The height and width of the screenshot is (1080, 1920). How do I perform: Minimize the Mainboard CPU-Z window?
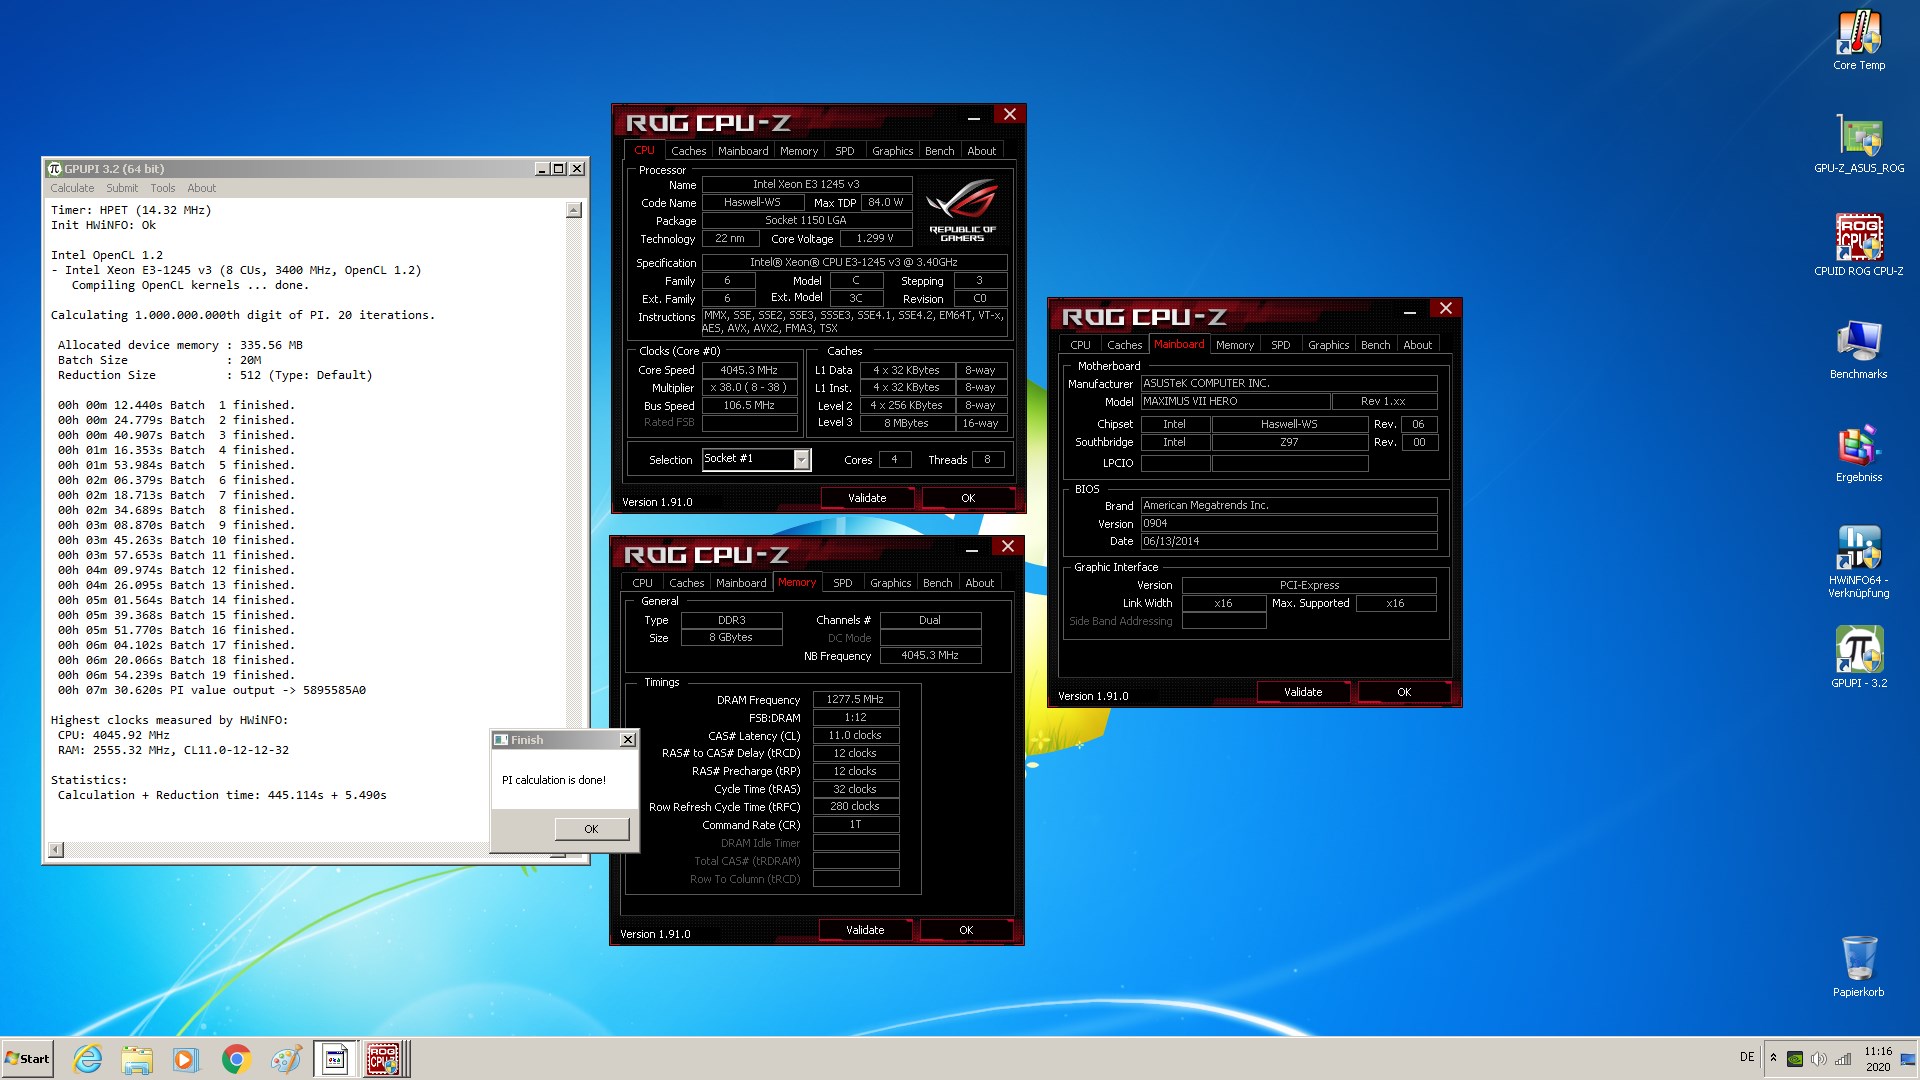click(1409, 312)
